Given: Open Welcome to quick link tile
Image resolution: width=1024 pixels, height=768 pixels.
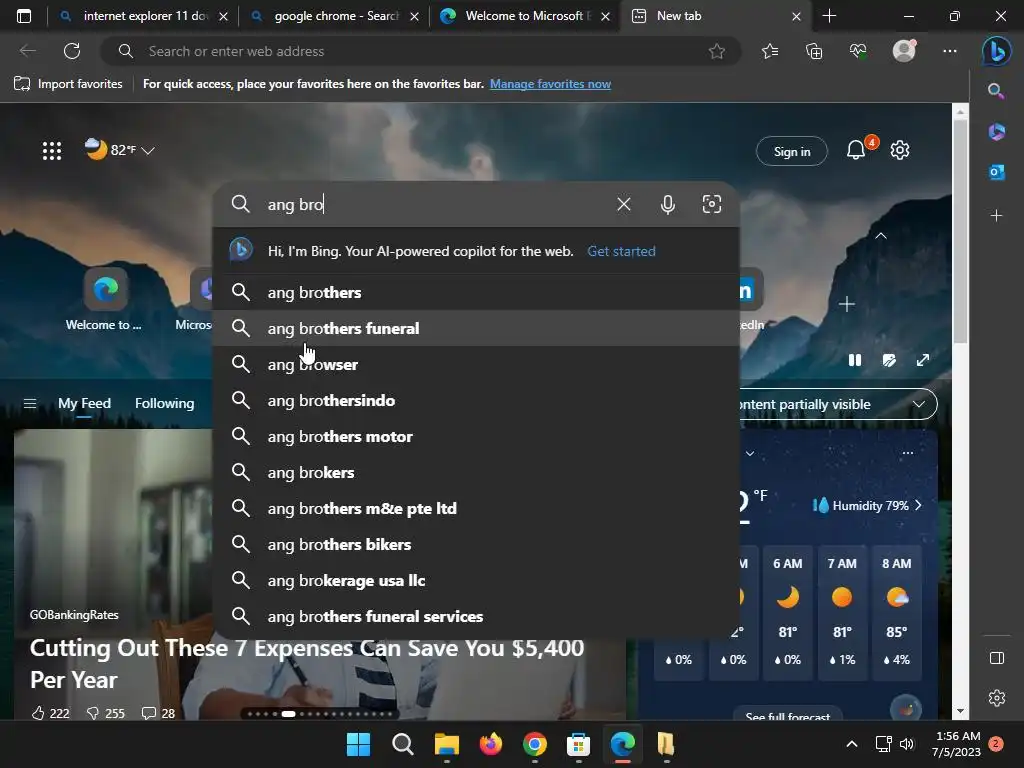Looking at the screenshot, I should click(x=104, y=300).
